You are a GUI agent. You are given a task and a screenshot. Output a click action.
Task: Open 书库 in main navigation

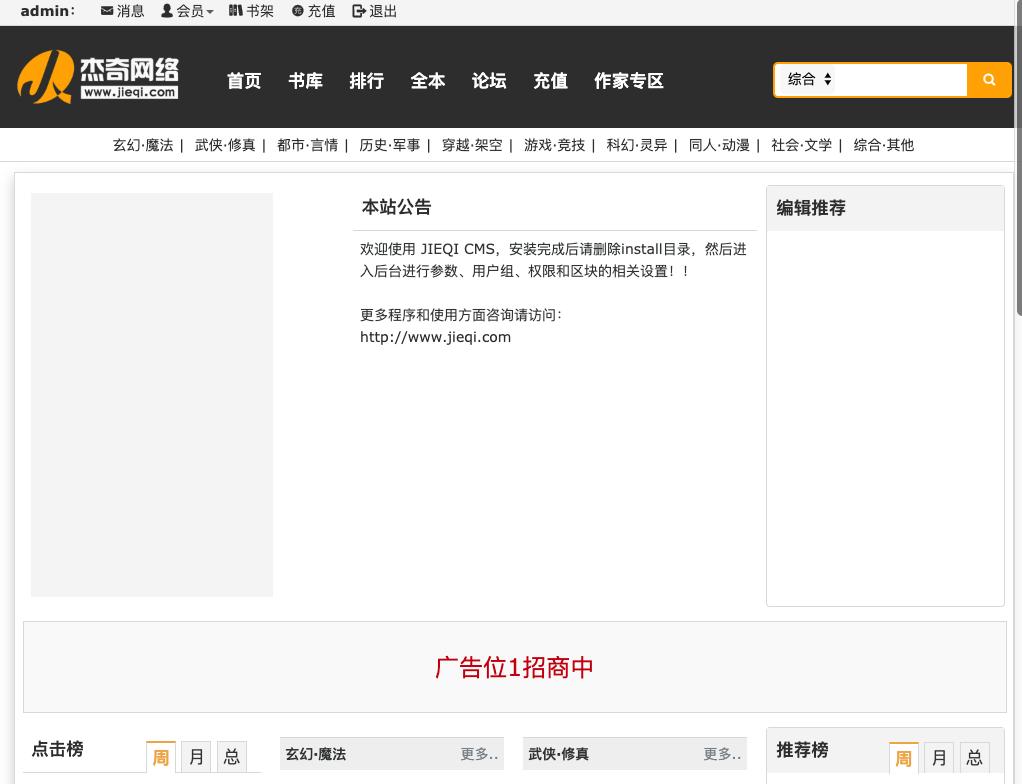pyautogui.click(x=306, y=81)
